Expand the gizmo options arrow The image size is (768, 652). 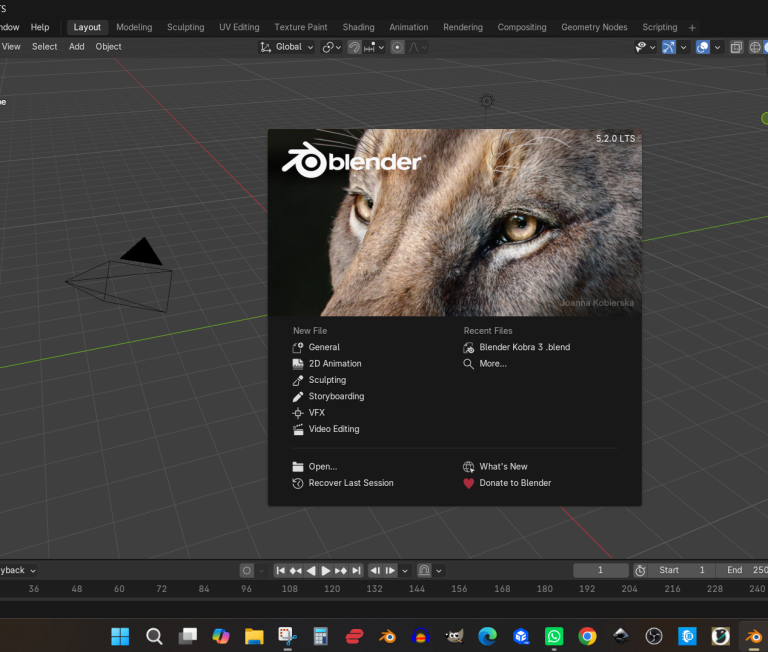click(x=683, y=47)
